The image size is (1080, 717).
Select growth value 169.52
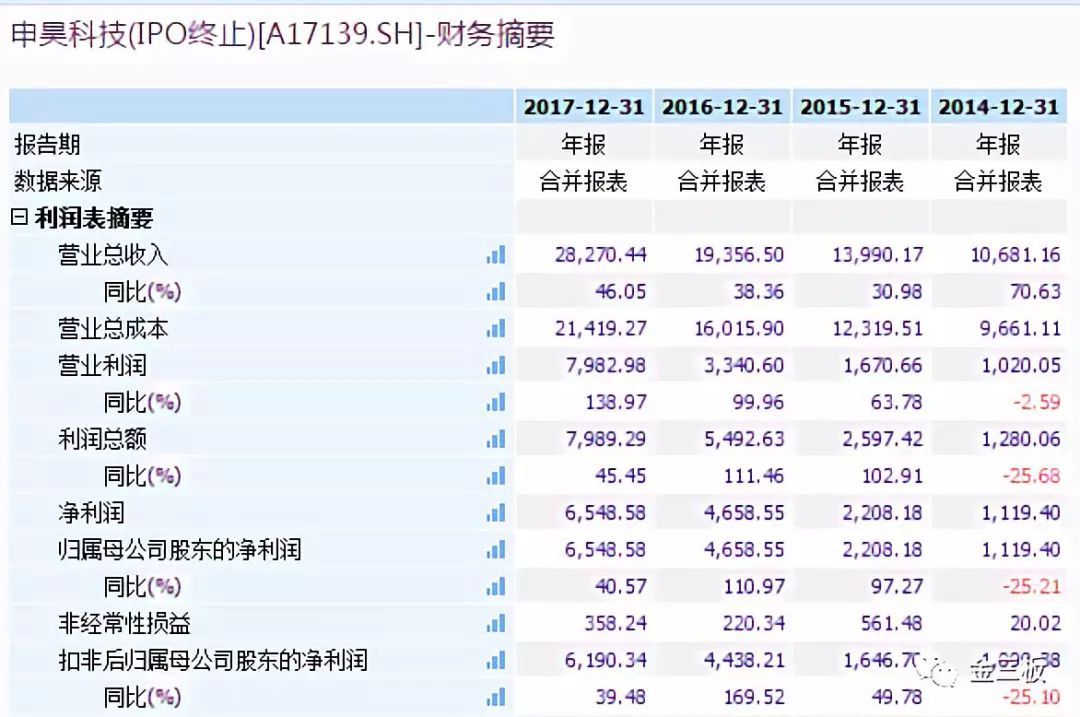coord(754,697)
